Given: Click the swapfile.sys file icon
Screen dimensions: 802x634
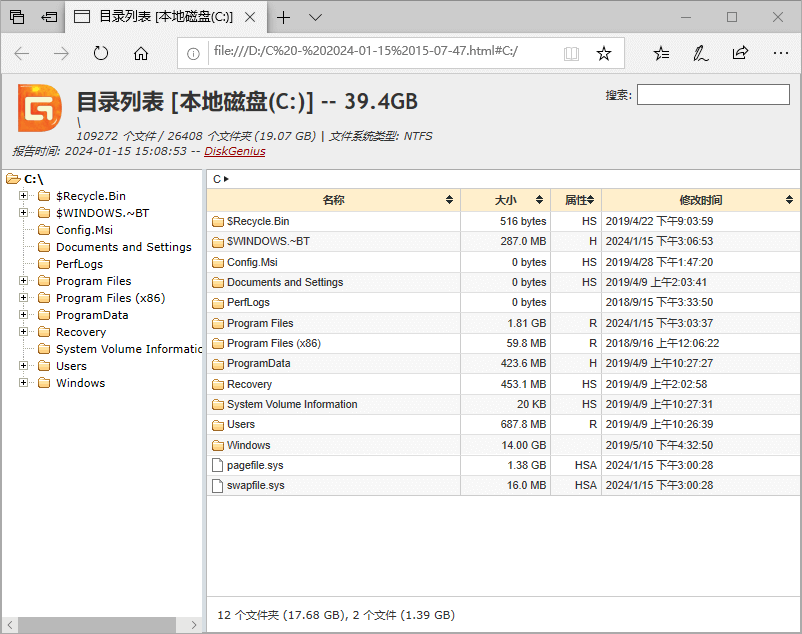Looking at the screenshot, I should [218, 485].
